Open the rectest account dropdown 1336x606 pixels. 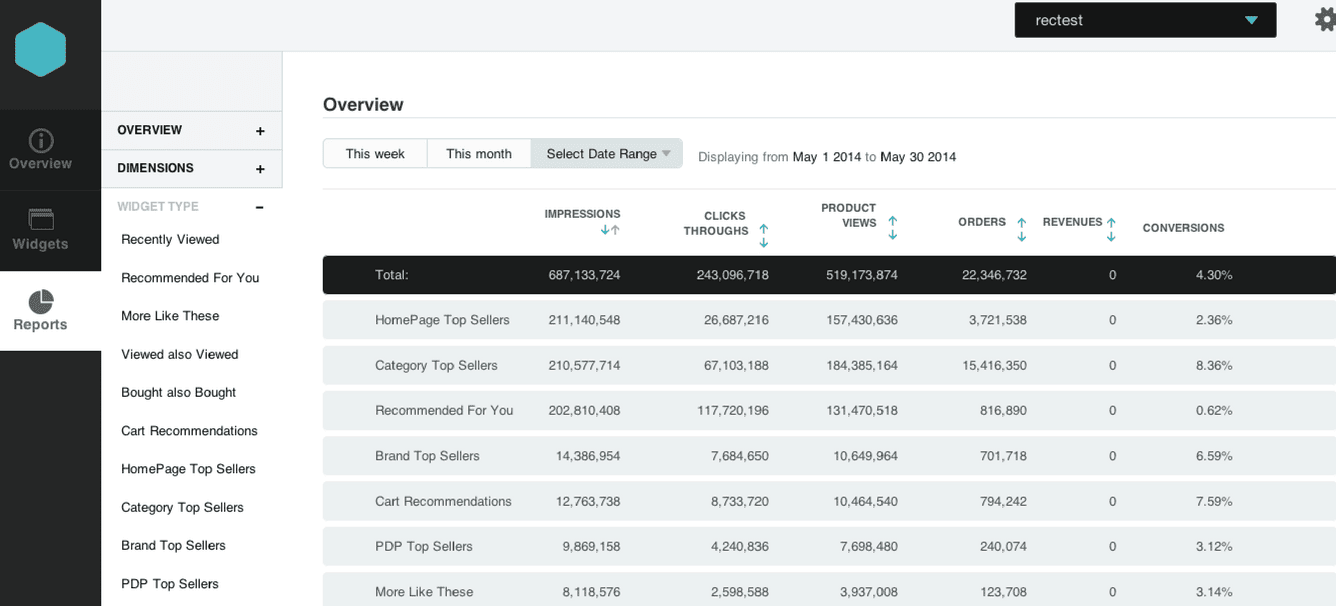point(1145,20)
